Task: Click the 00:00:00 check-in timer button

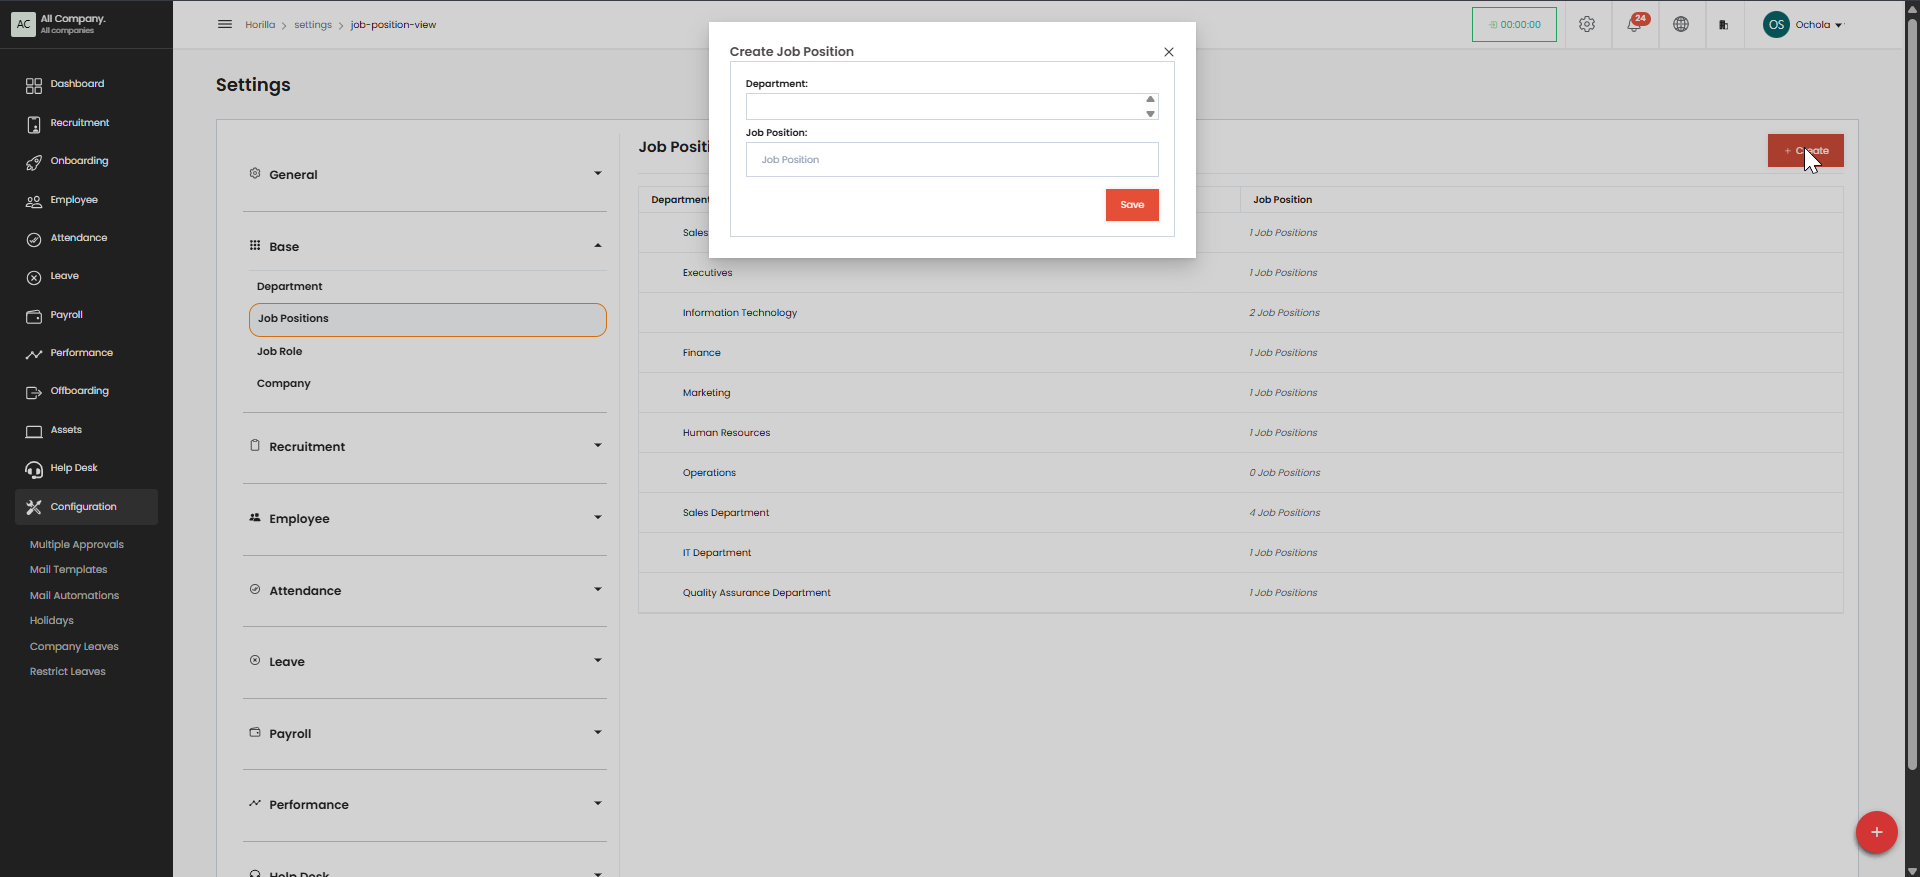Action: coord(1514,25)
